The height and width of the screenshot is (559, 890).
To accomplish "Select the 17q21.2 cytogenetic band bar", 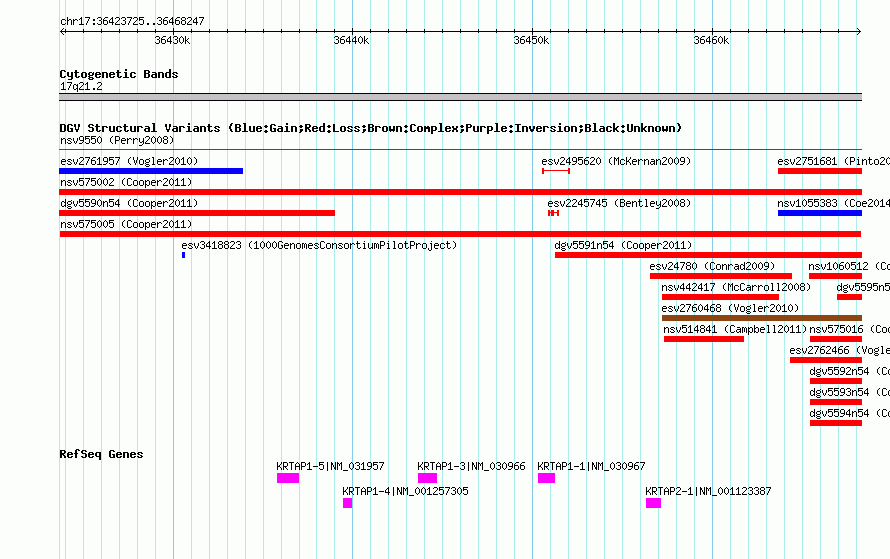I will (x=460, y=97).
